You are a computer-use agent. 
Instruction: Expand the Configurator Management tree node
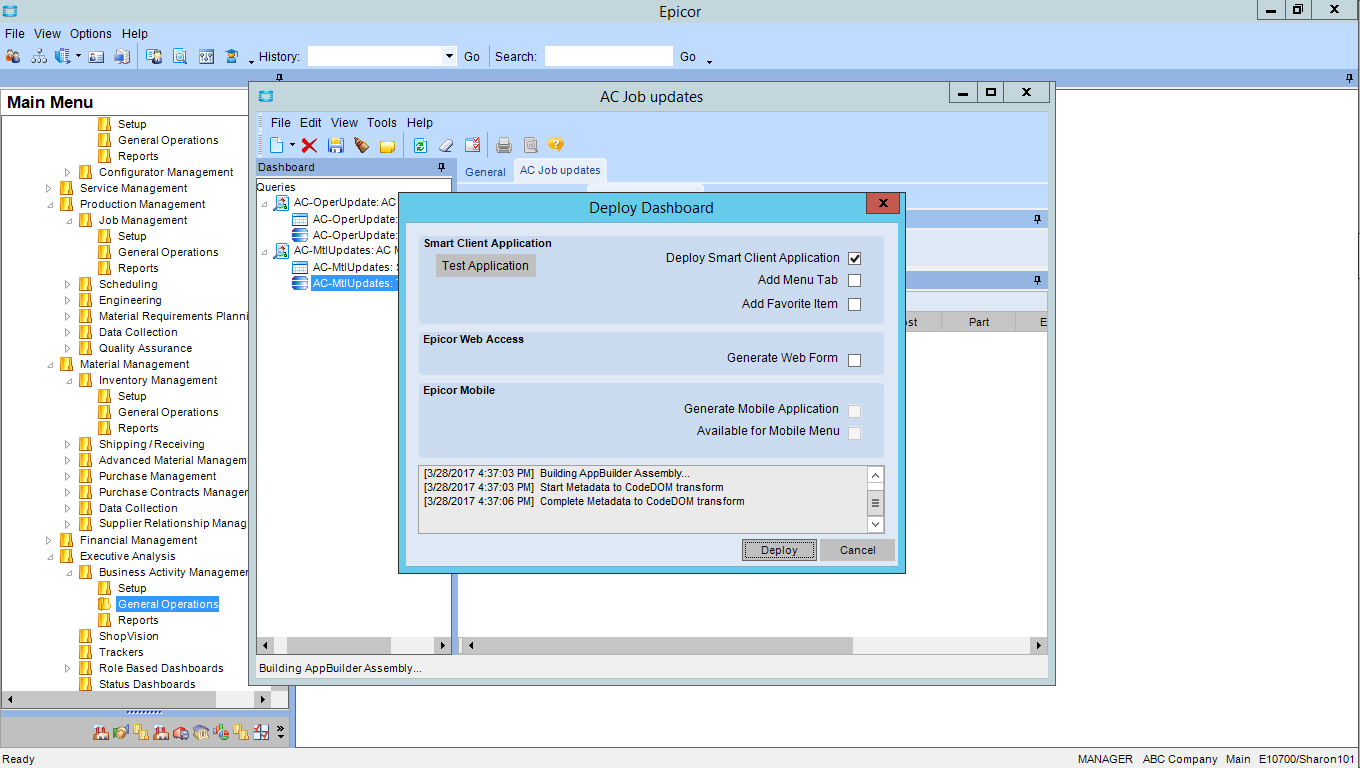click(x=68, y=172)
